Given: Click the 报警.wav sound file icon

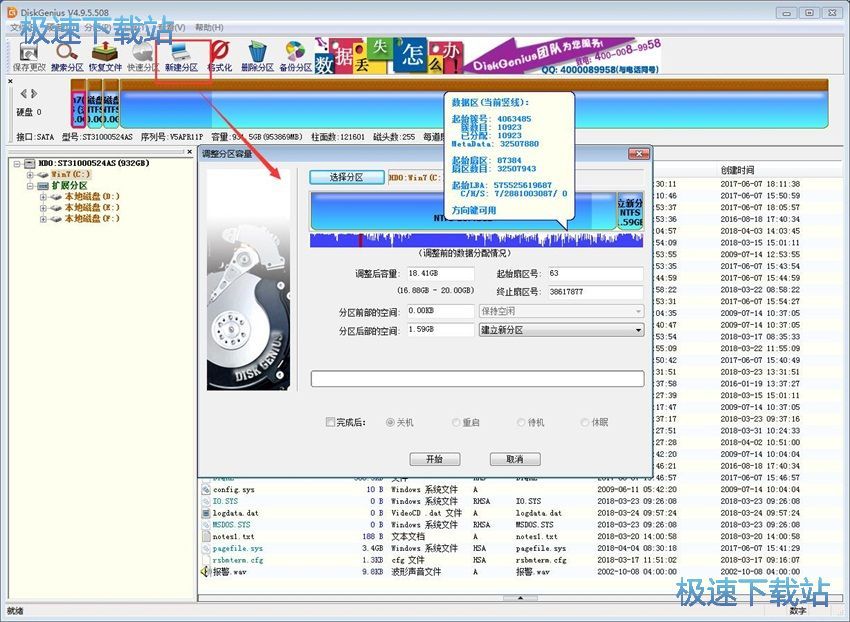Looking at the screenshot, I should 205,572.
